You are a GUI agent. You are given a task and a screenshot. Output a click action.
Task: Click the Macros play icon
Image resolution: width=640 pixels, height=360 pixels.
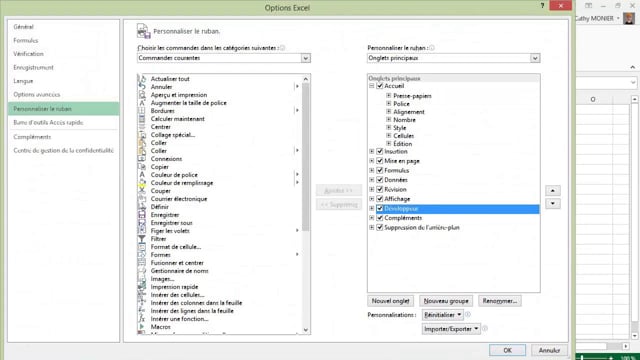[142, 327]
